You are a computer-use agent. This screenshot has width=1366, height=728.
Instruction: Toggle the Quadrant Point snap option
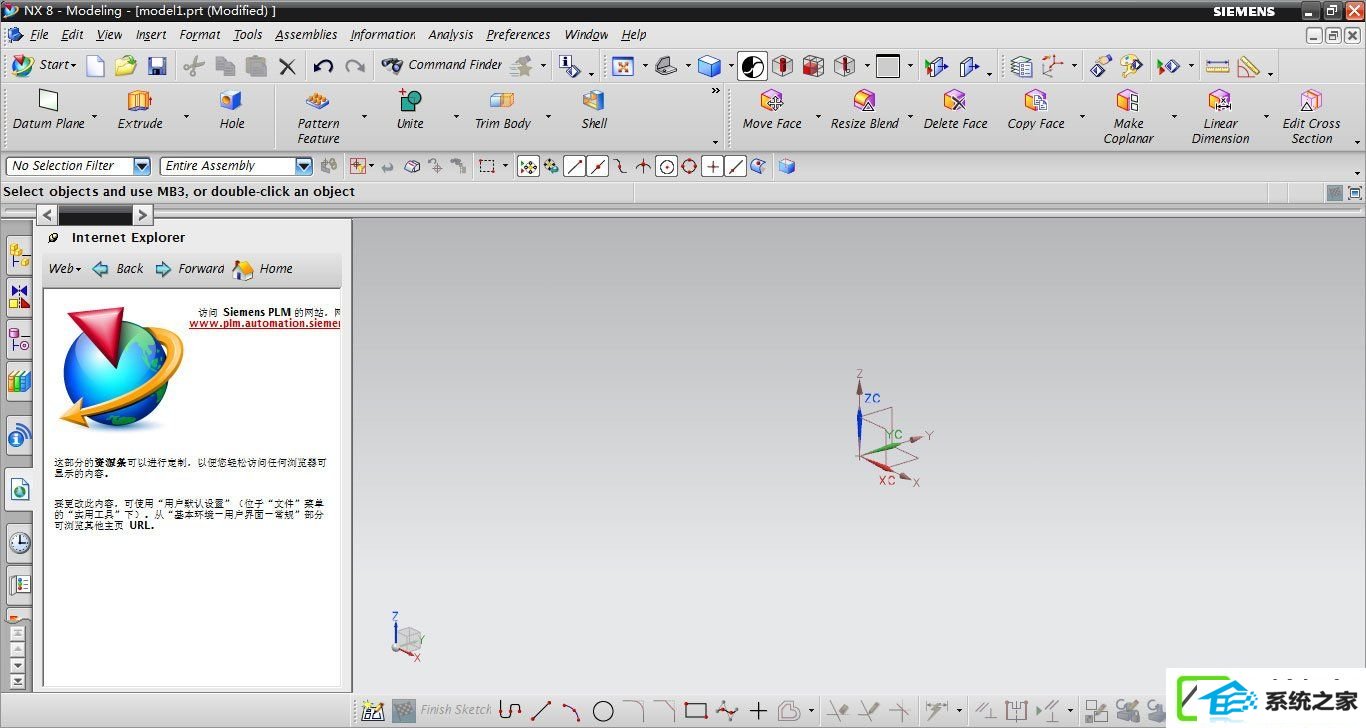(x=689, y=166)
